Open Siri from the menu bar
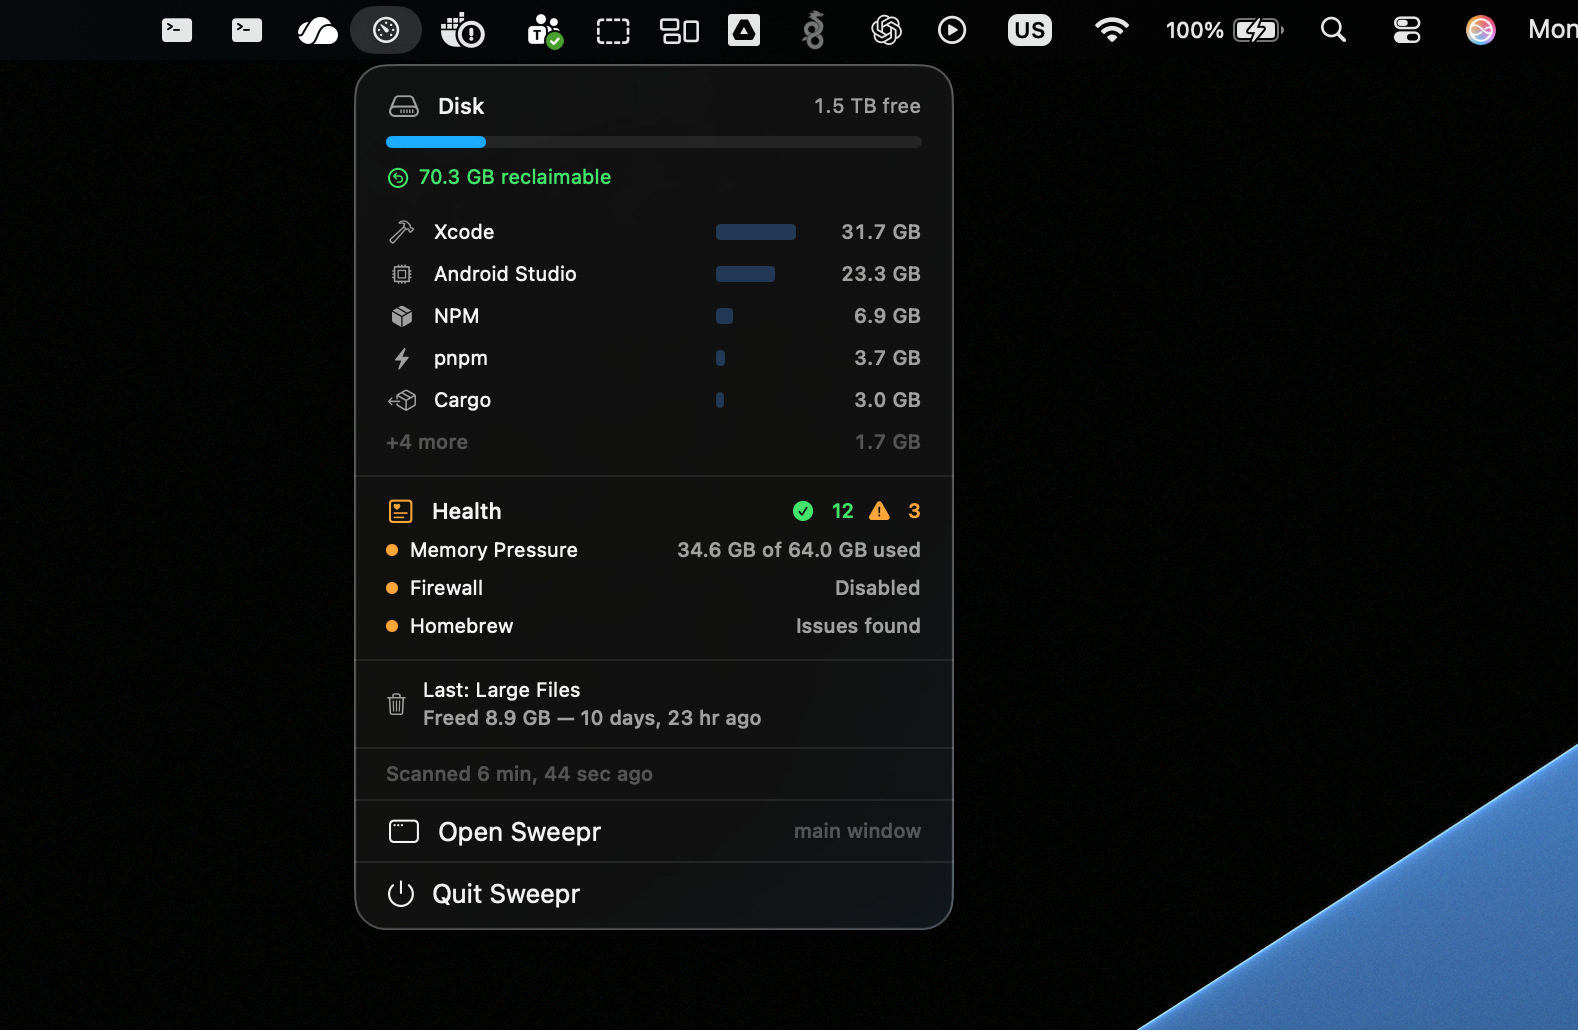The image size is (1578, 1030). click(x=1481, y=30)
